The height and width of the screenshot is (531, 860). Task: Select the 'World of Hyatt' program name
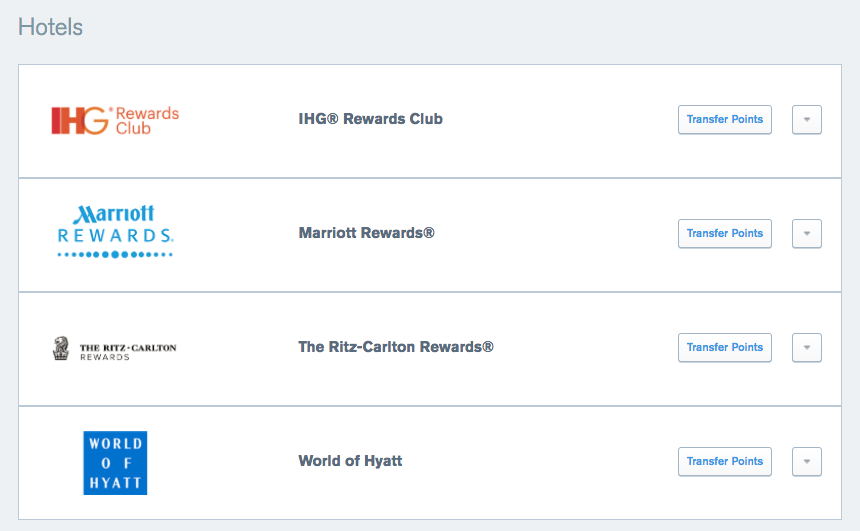click(x=350, y=461)
